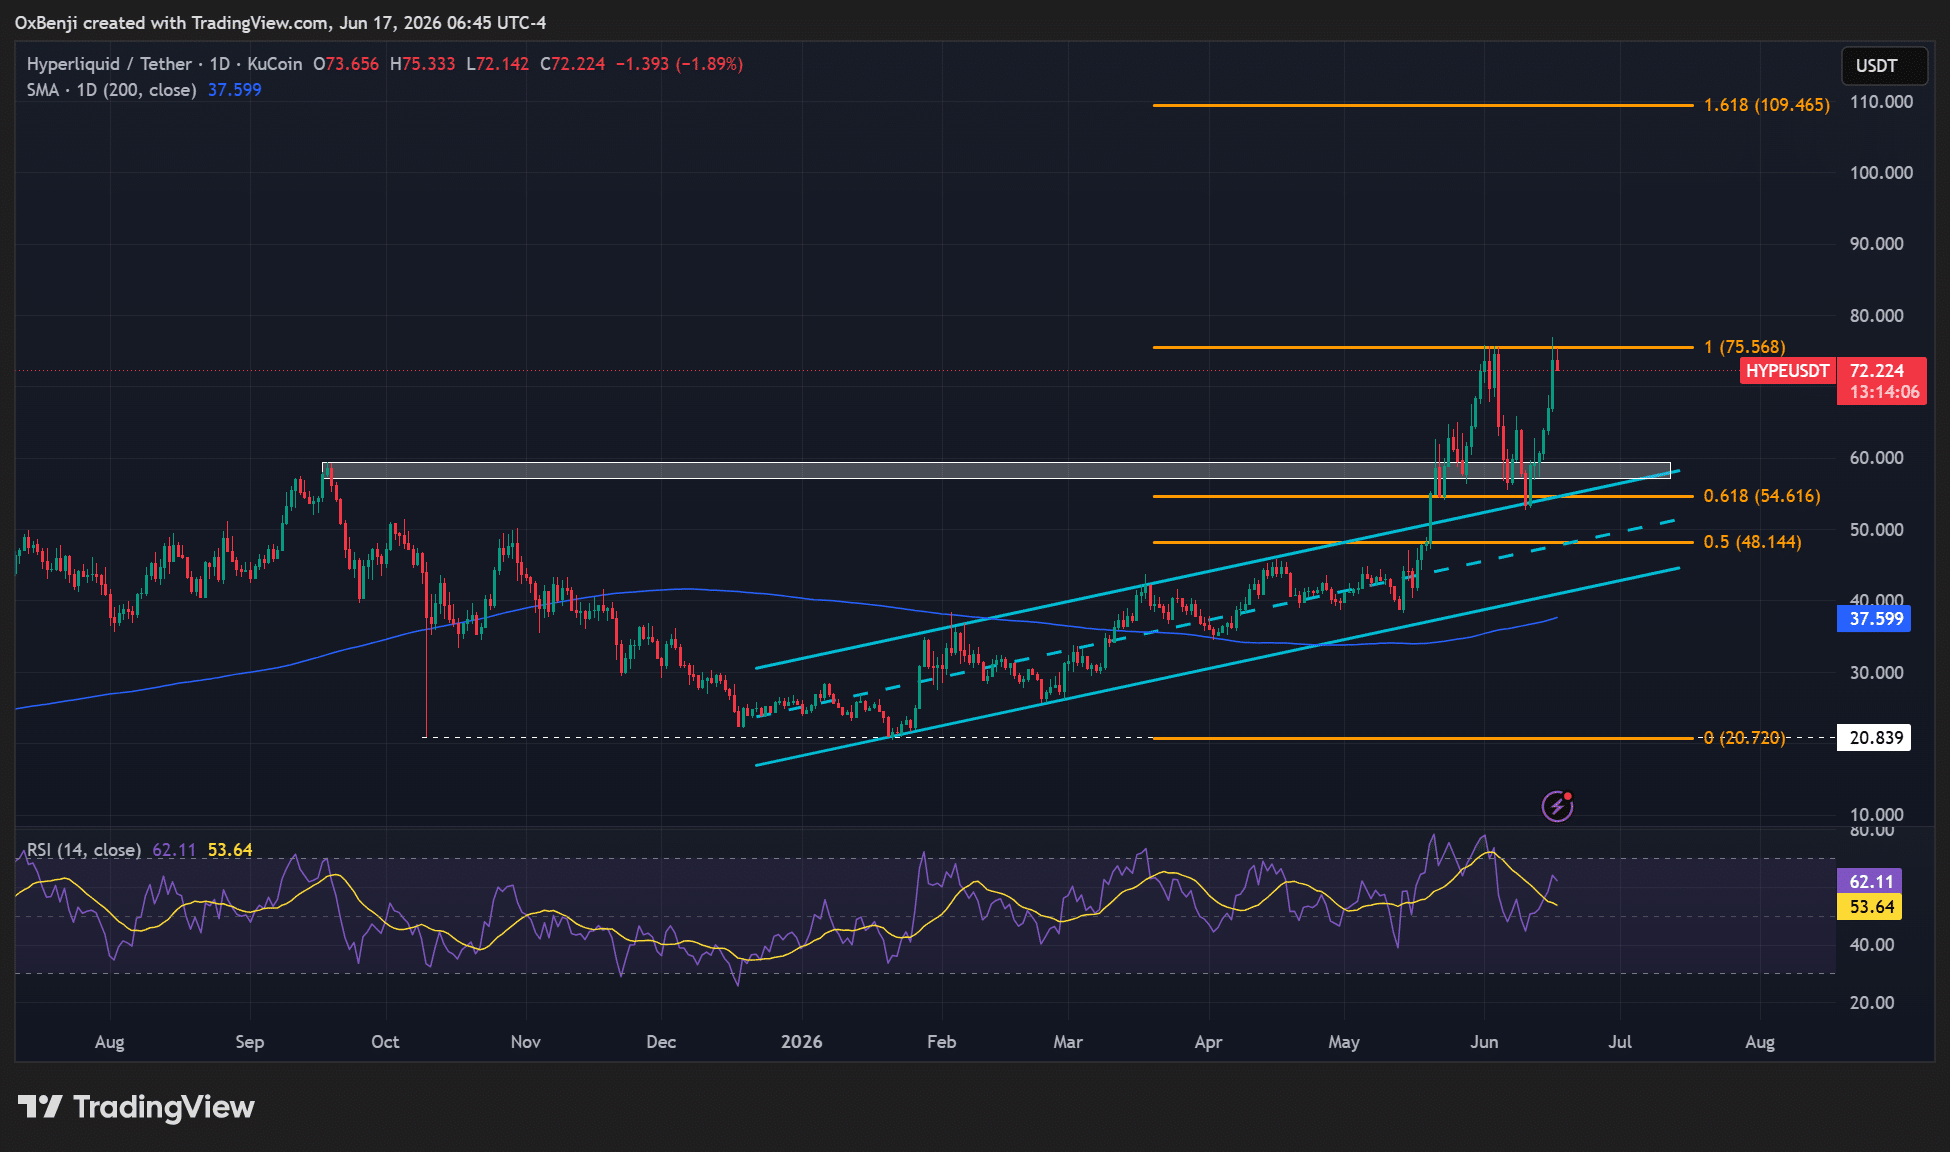Click the Hyperliquid / Tether symbol title
Image resolution: width=1950 pixels, height=1152 pixels.
pyautogui.click(x=110, y=64)
